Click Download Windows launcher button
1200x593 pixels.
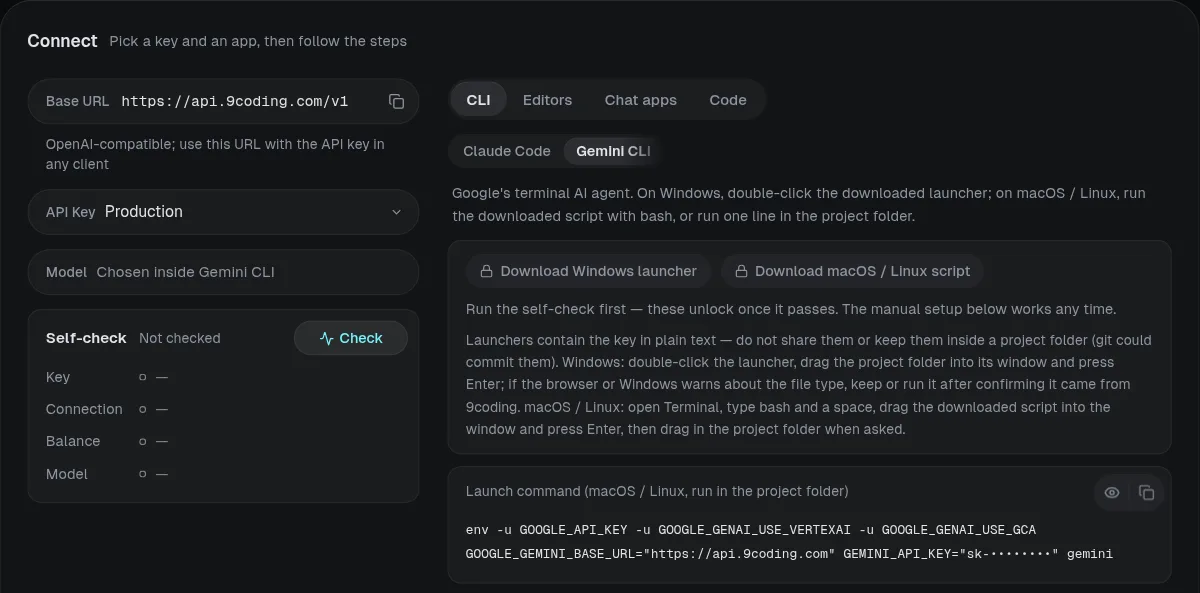click(588, 271)
